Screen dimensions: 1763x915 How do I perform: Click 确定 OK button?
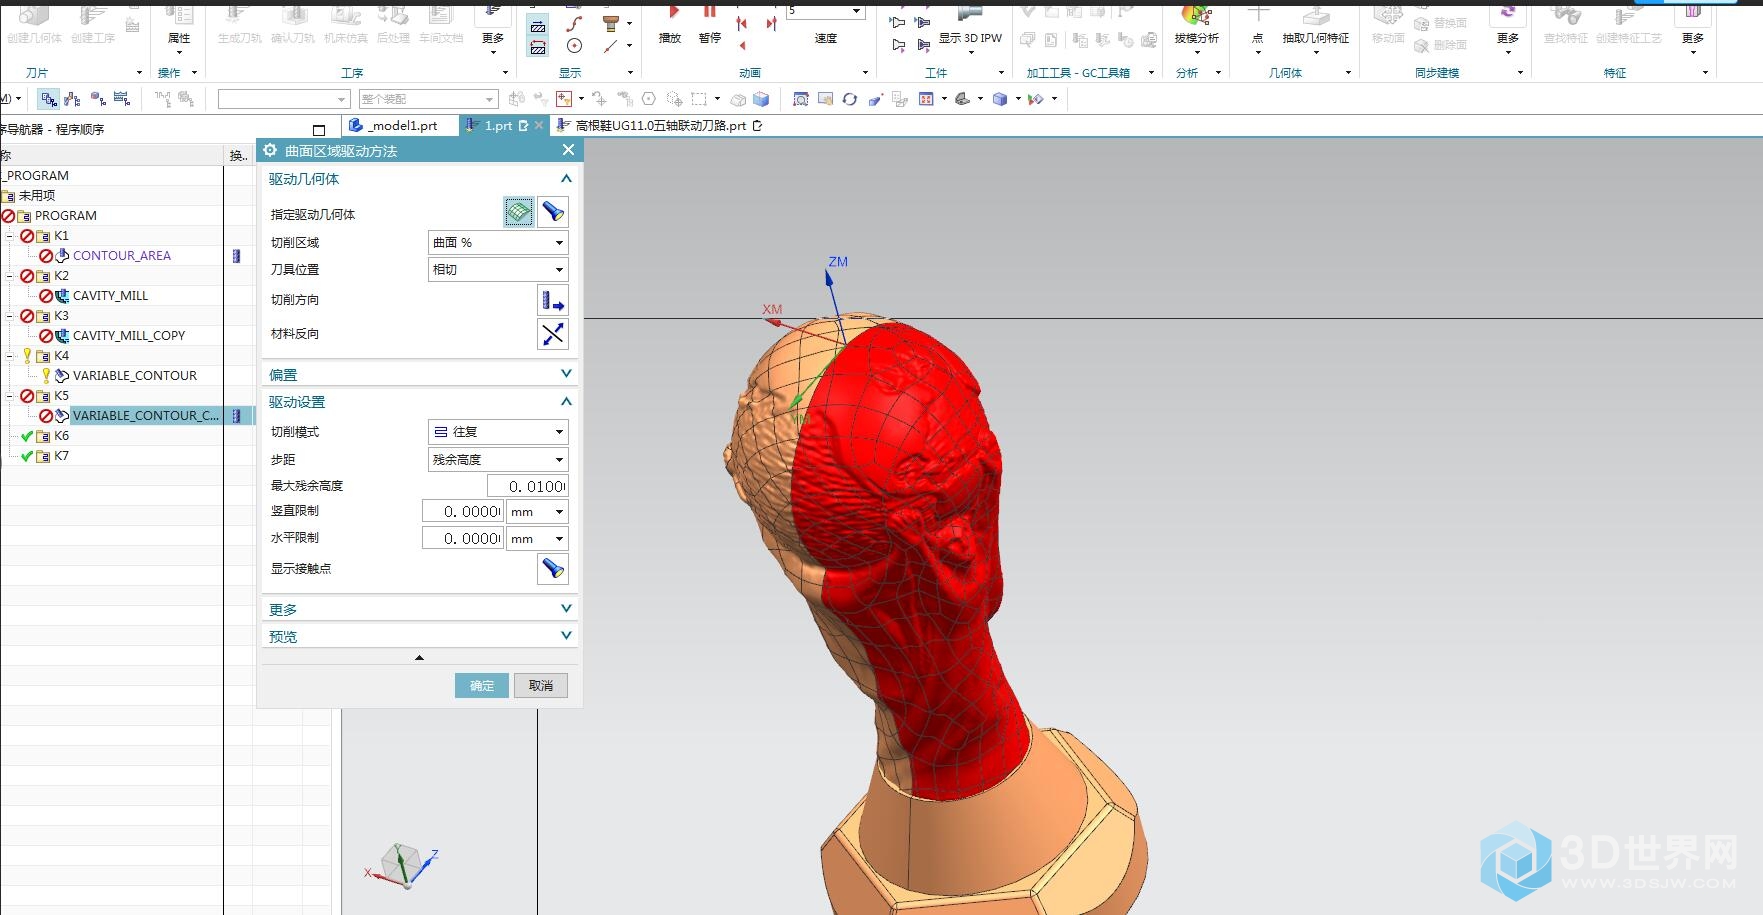(x=482, y=686)
